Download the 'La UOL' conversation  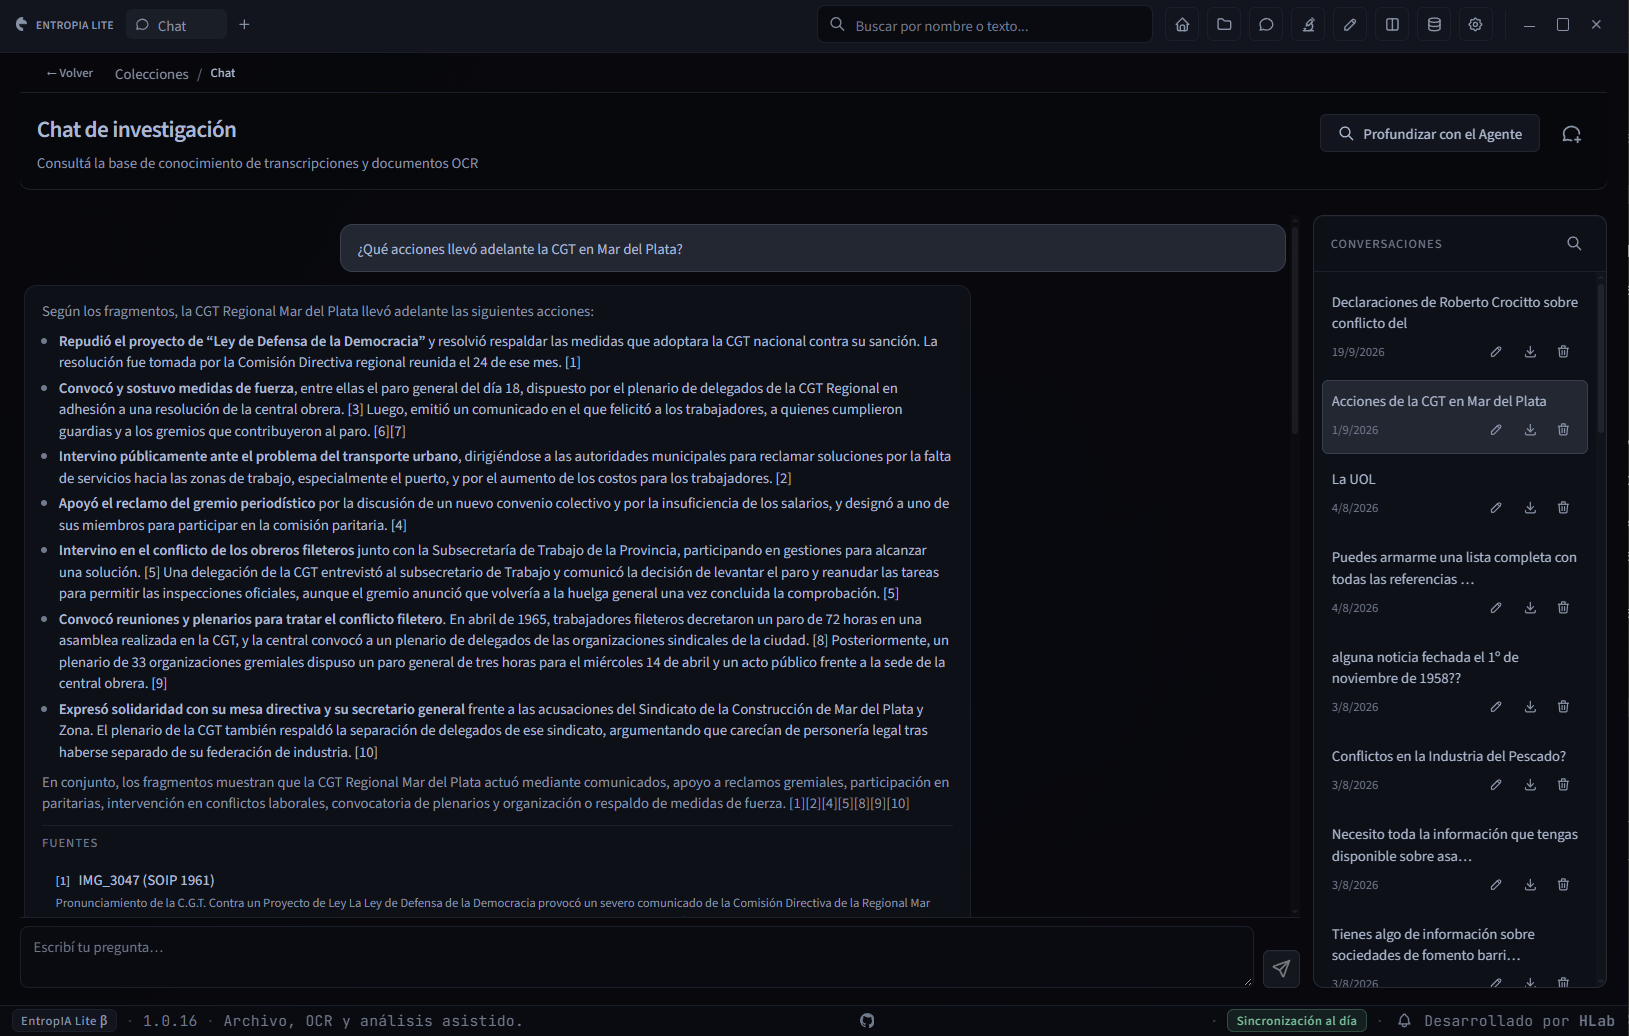(1530, 508)
